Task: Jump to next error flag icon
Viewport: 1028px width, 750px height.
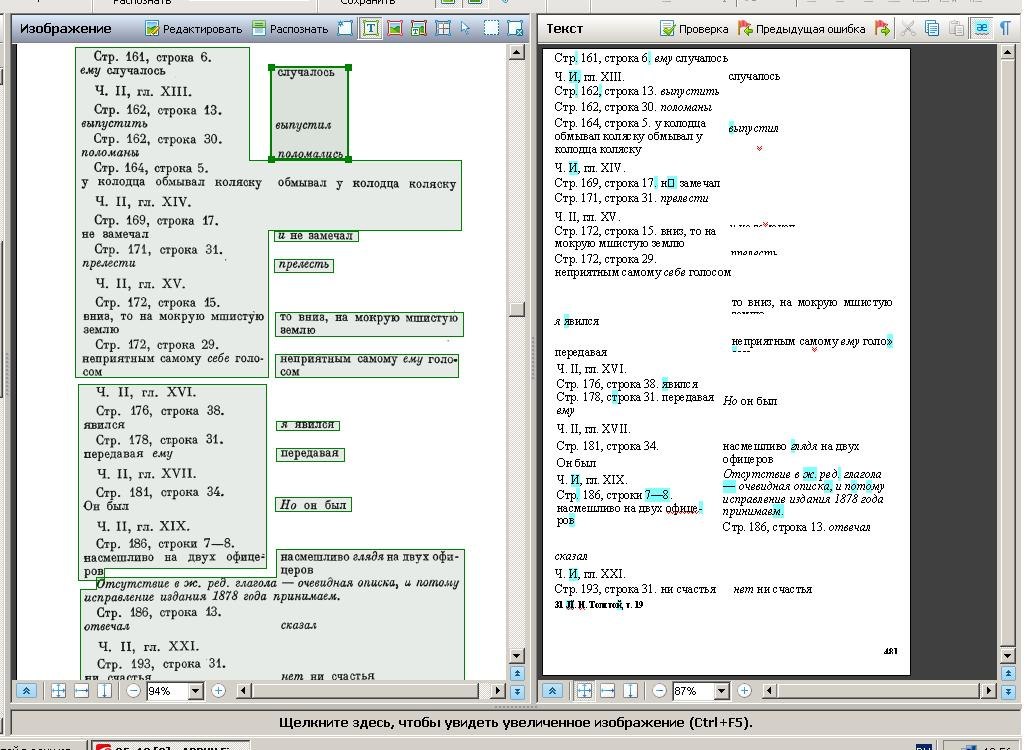Action: click(882, 28)
